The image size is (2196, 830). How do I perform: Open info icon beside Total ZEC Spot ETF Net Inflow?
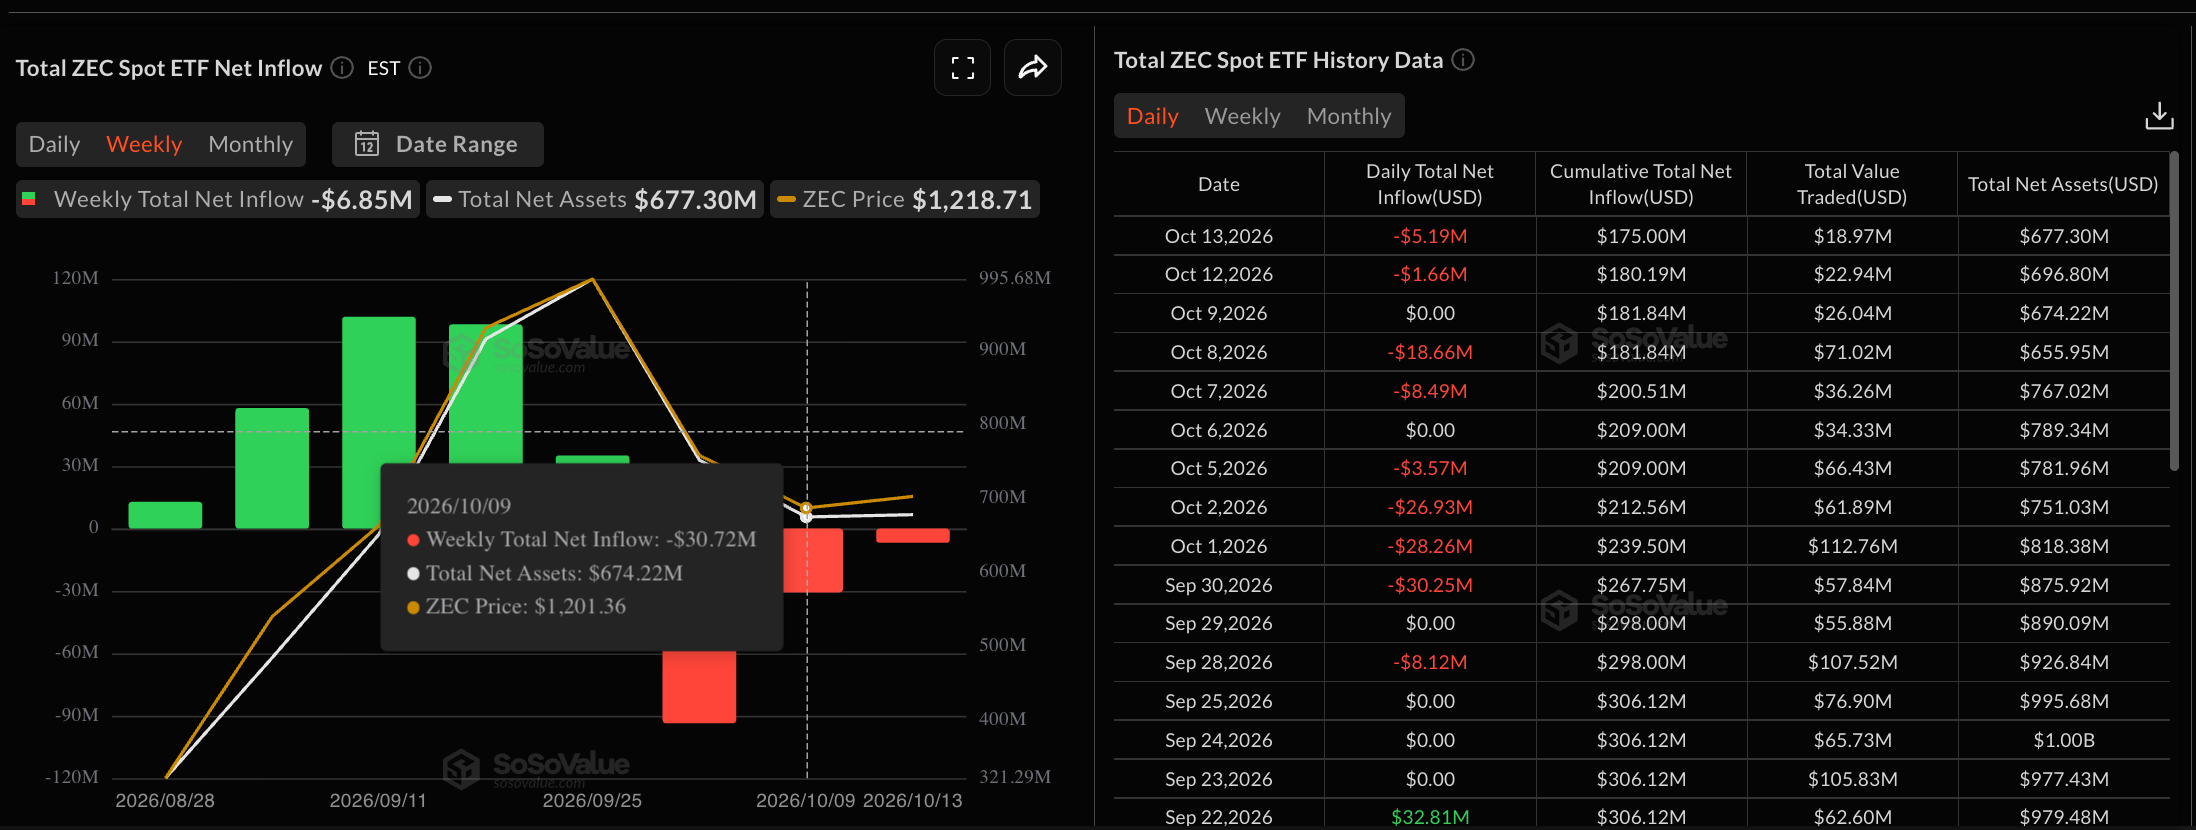[x=342, y=68]
